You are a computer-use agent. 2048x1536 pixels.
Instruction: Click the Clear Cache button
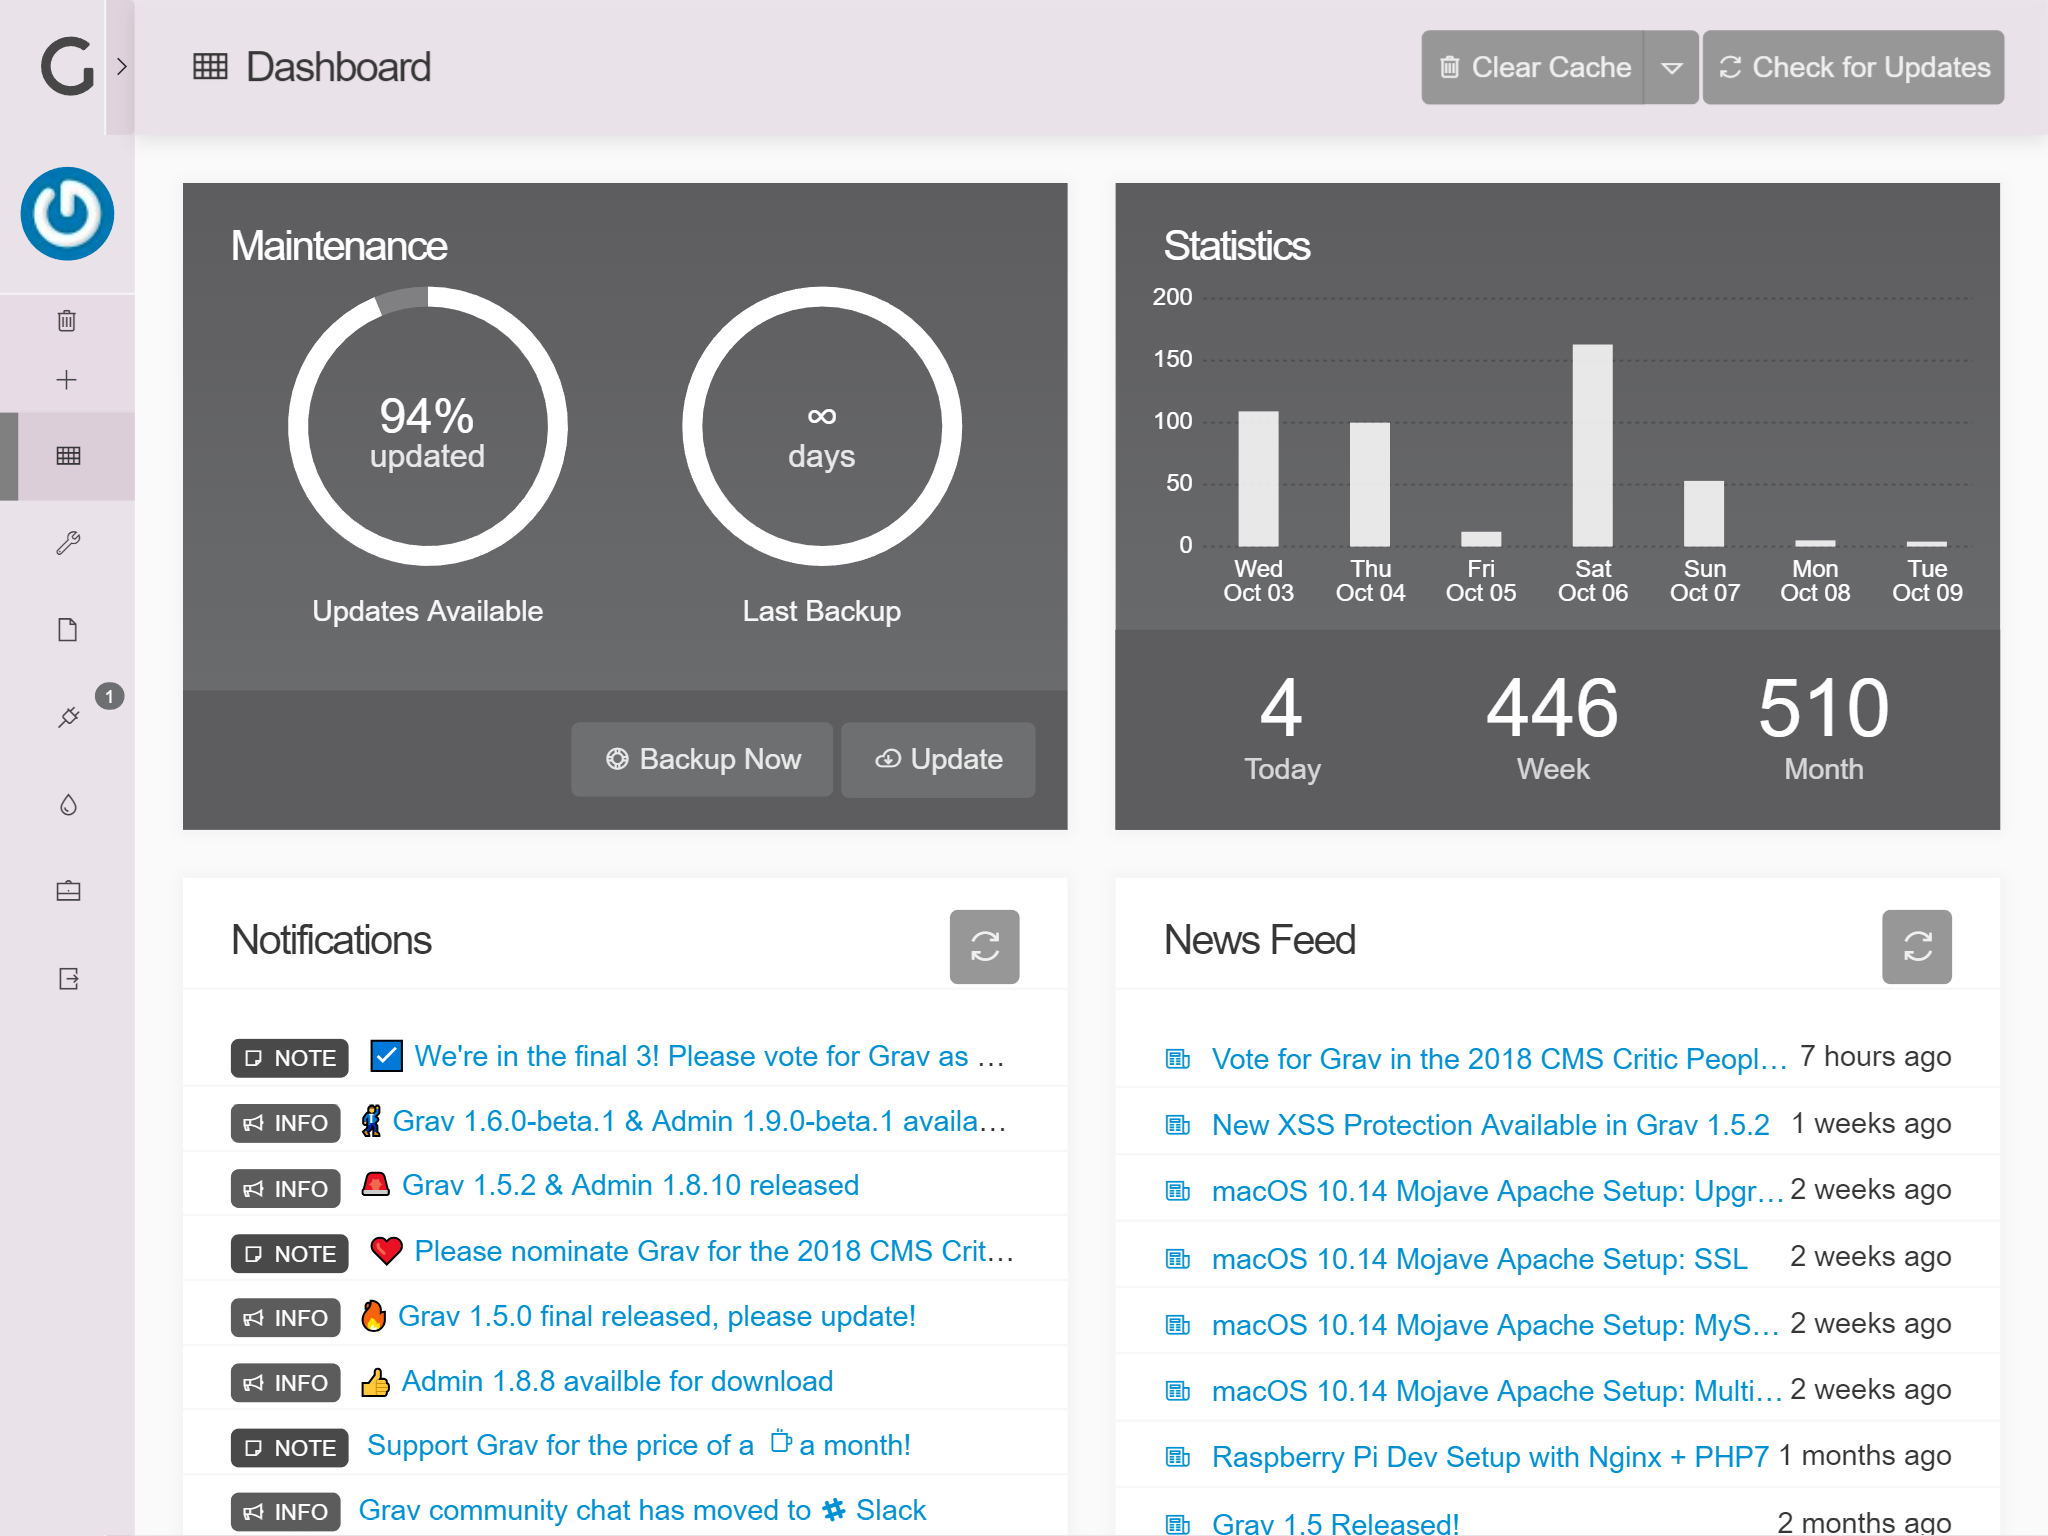click(x=1533, y=67)
